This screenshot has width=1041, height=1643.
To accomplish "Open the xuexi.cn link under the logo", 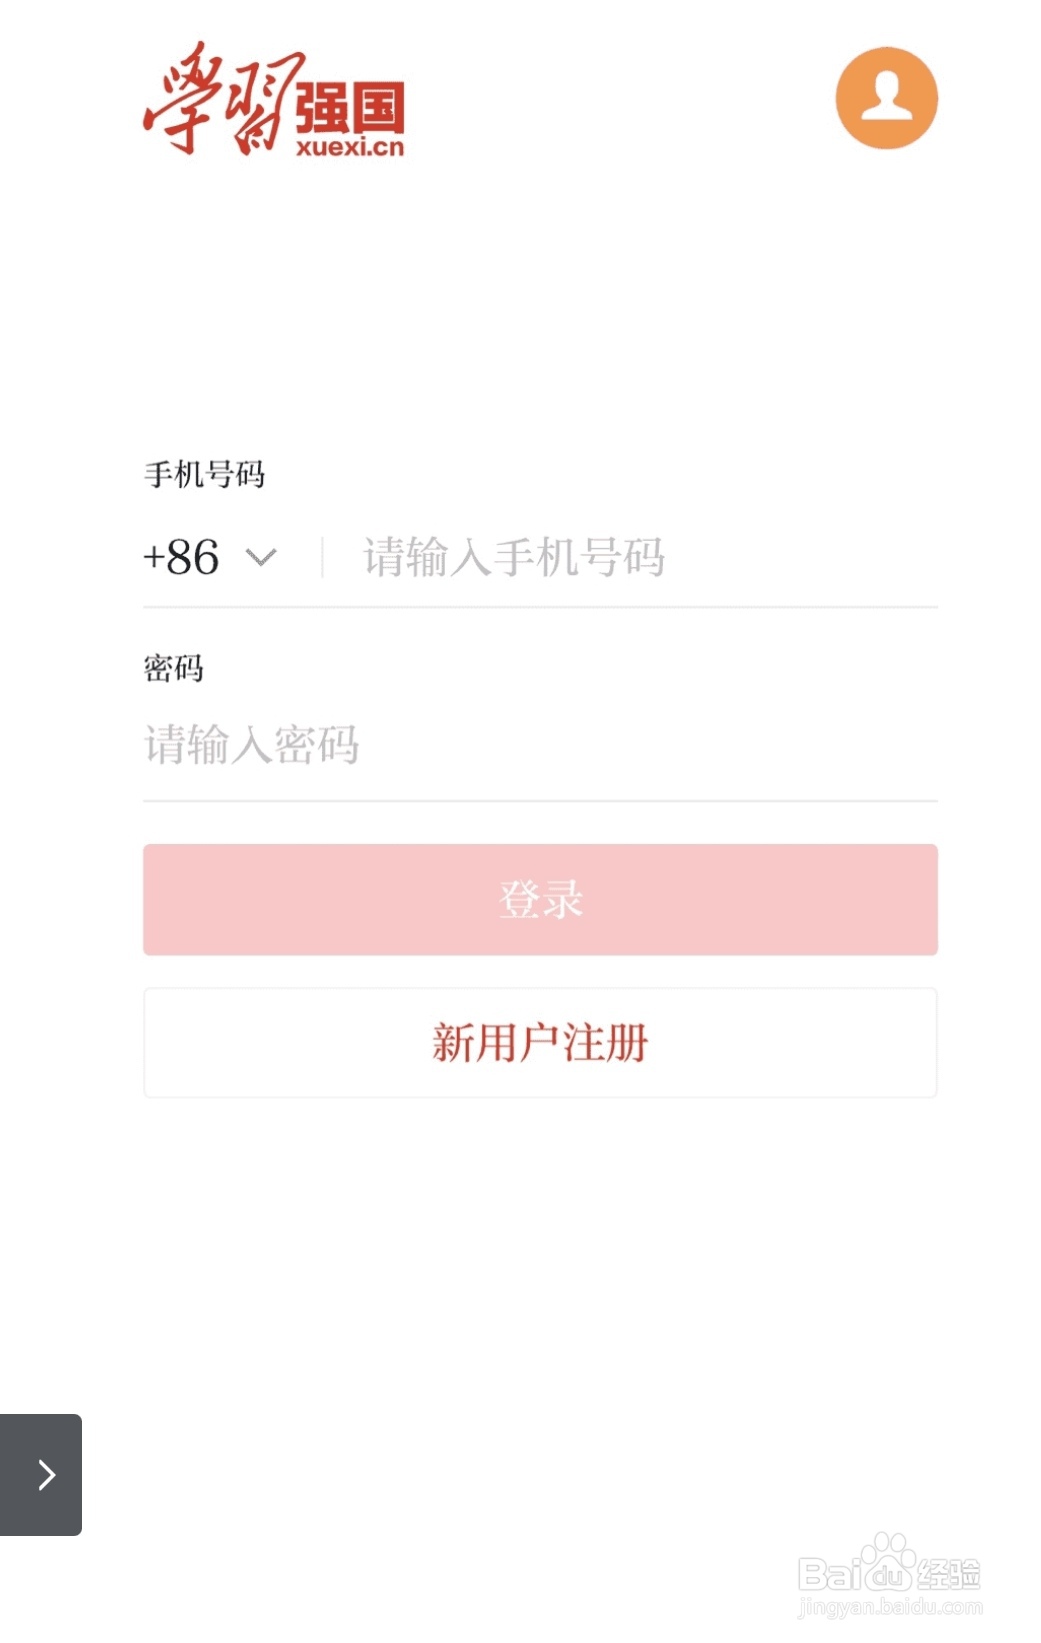I will click(x=350, y=148).
